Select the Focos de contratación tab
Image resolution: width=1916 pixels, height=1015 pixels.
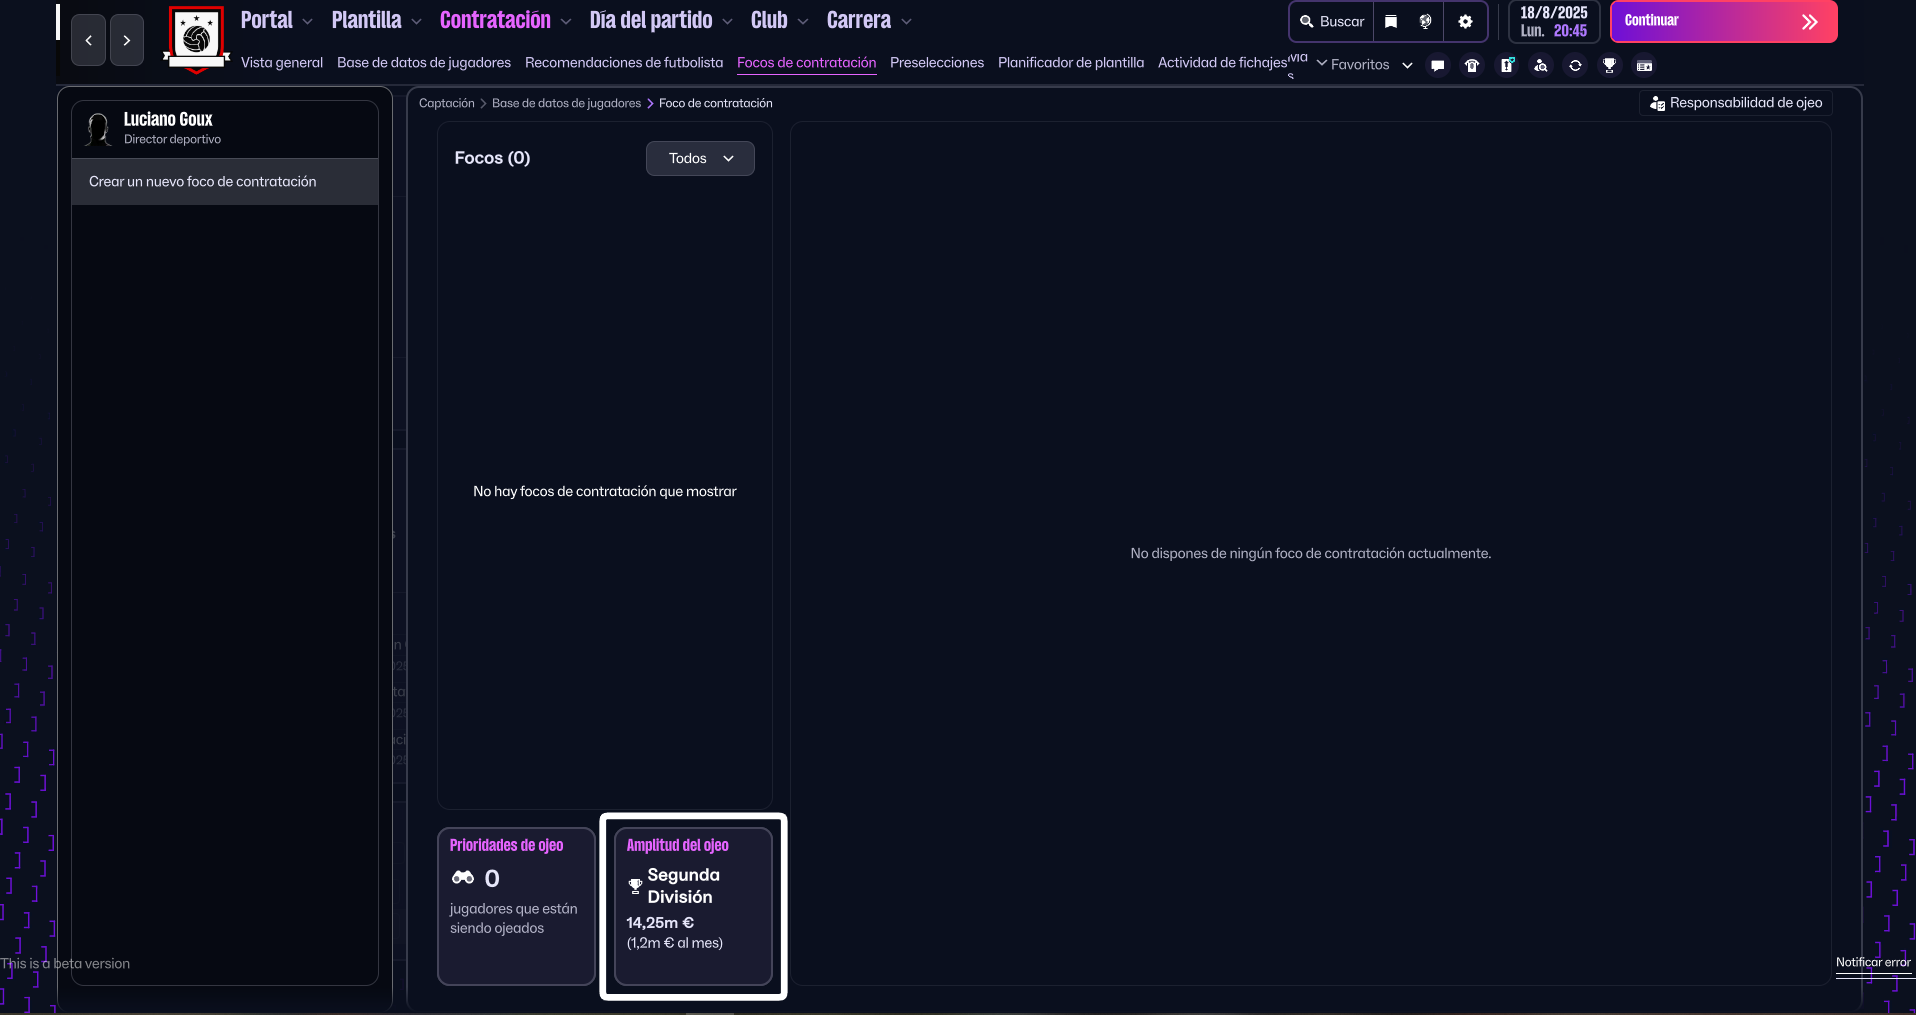[x=806, y=63]
